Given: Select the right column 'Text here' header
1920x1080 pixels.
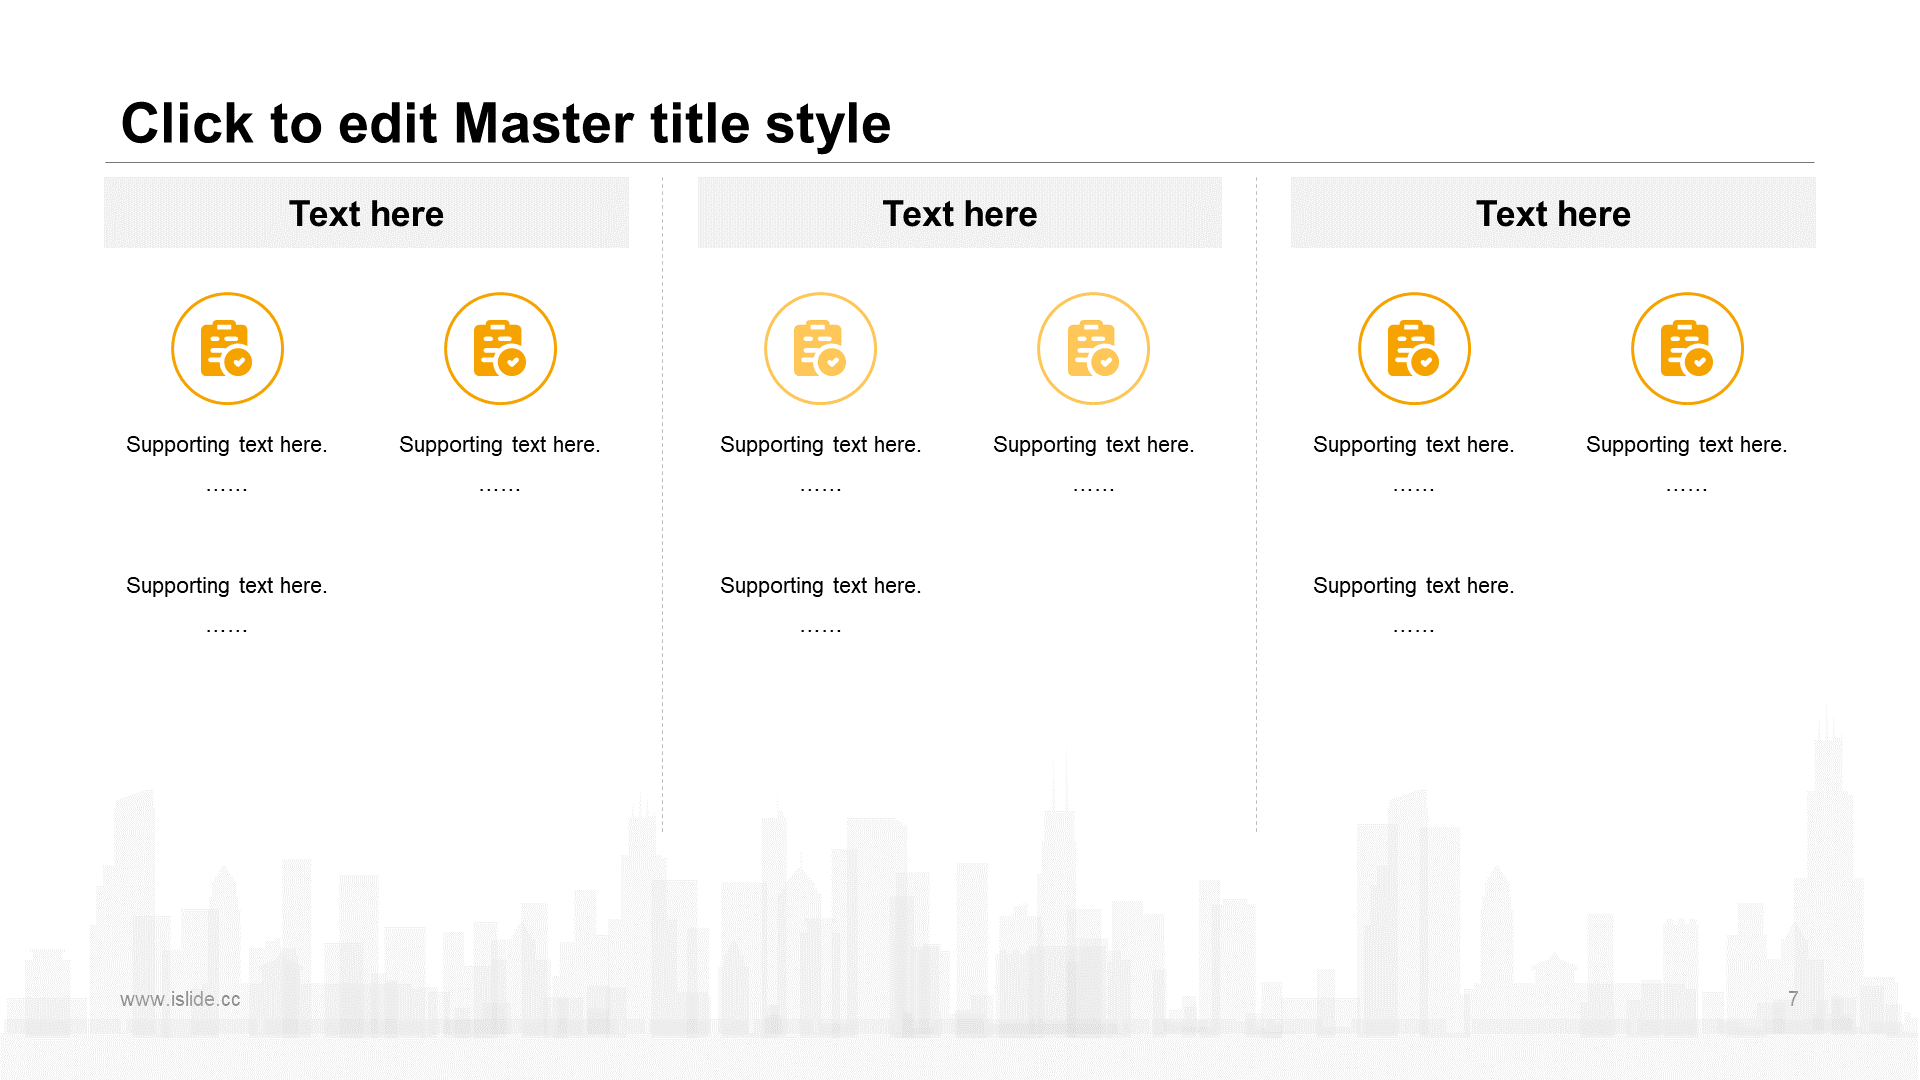Looking at the screenshot, I should click(1552, 213).
